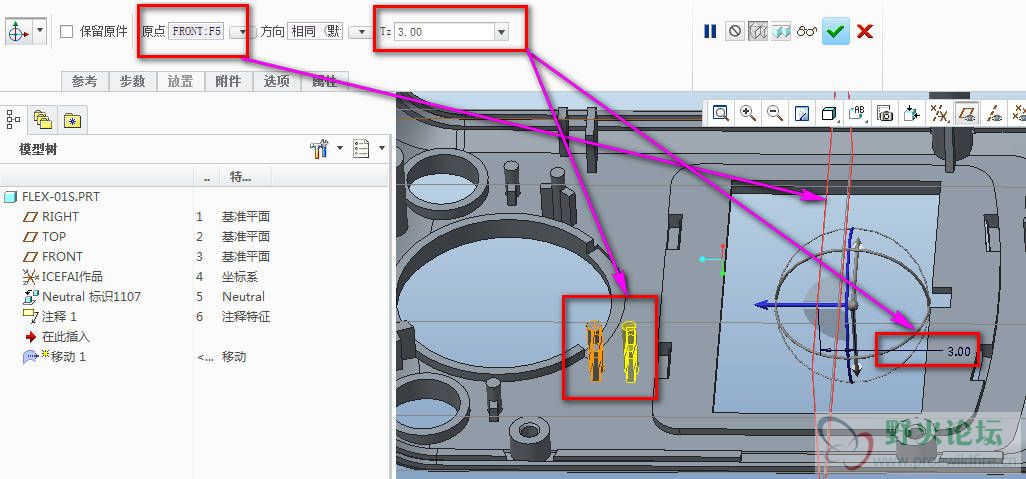
Task: Click the model tree settings tools icon
Action: [x=319, y=149]
